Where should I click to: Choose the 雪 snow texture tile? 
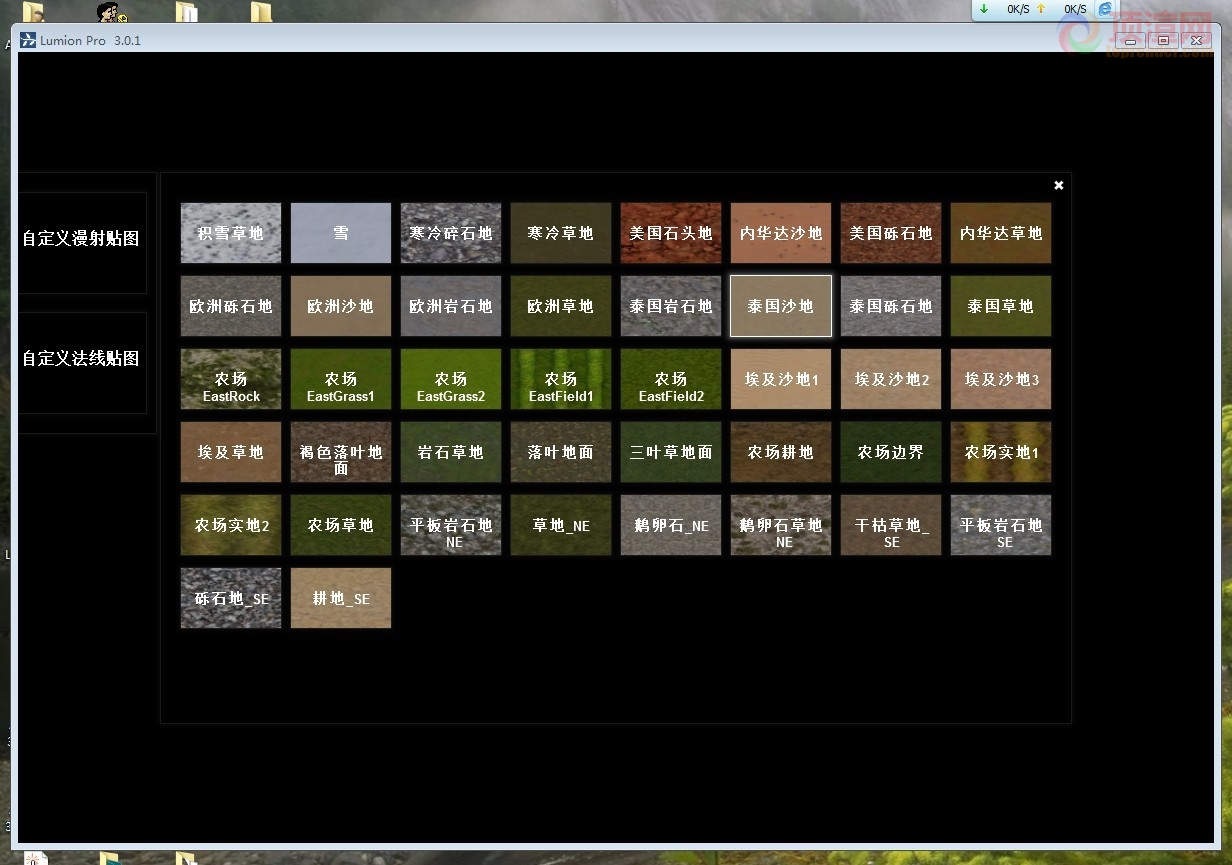341,233
